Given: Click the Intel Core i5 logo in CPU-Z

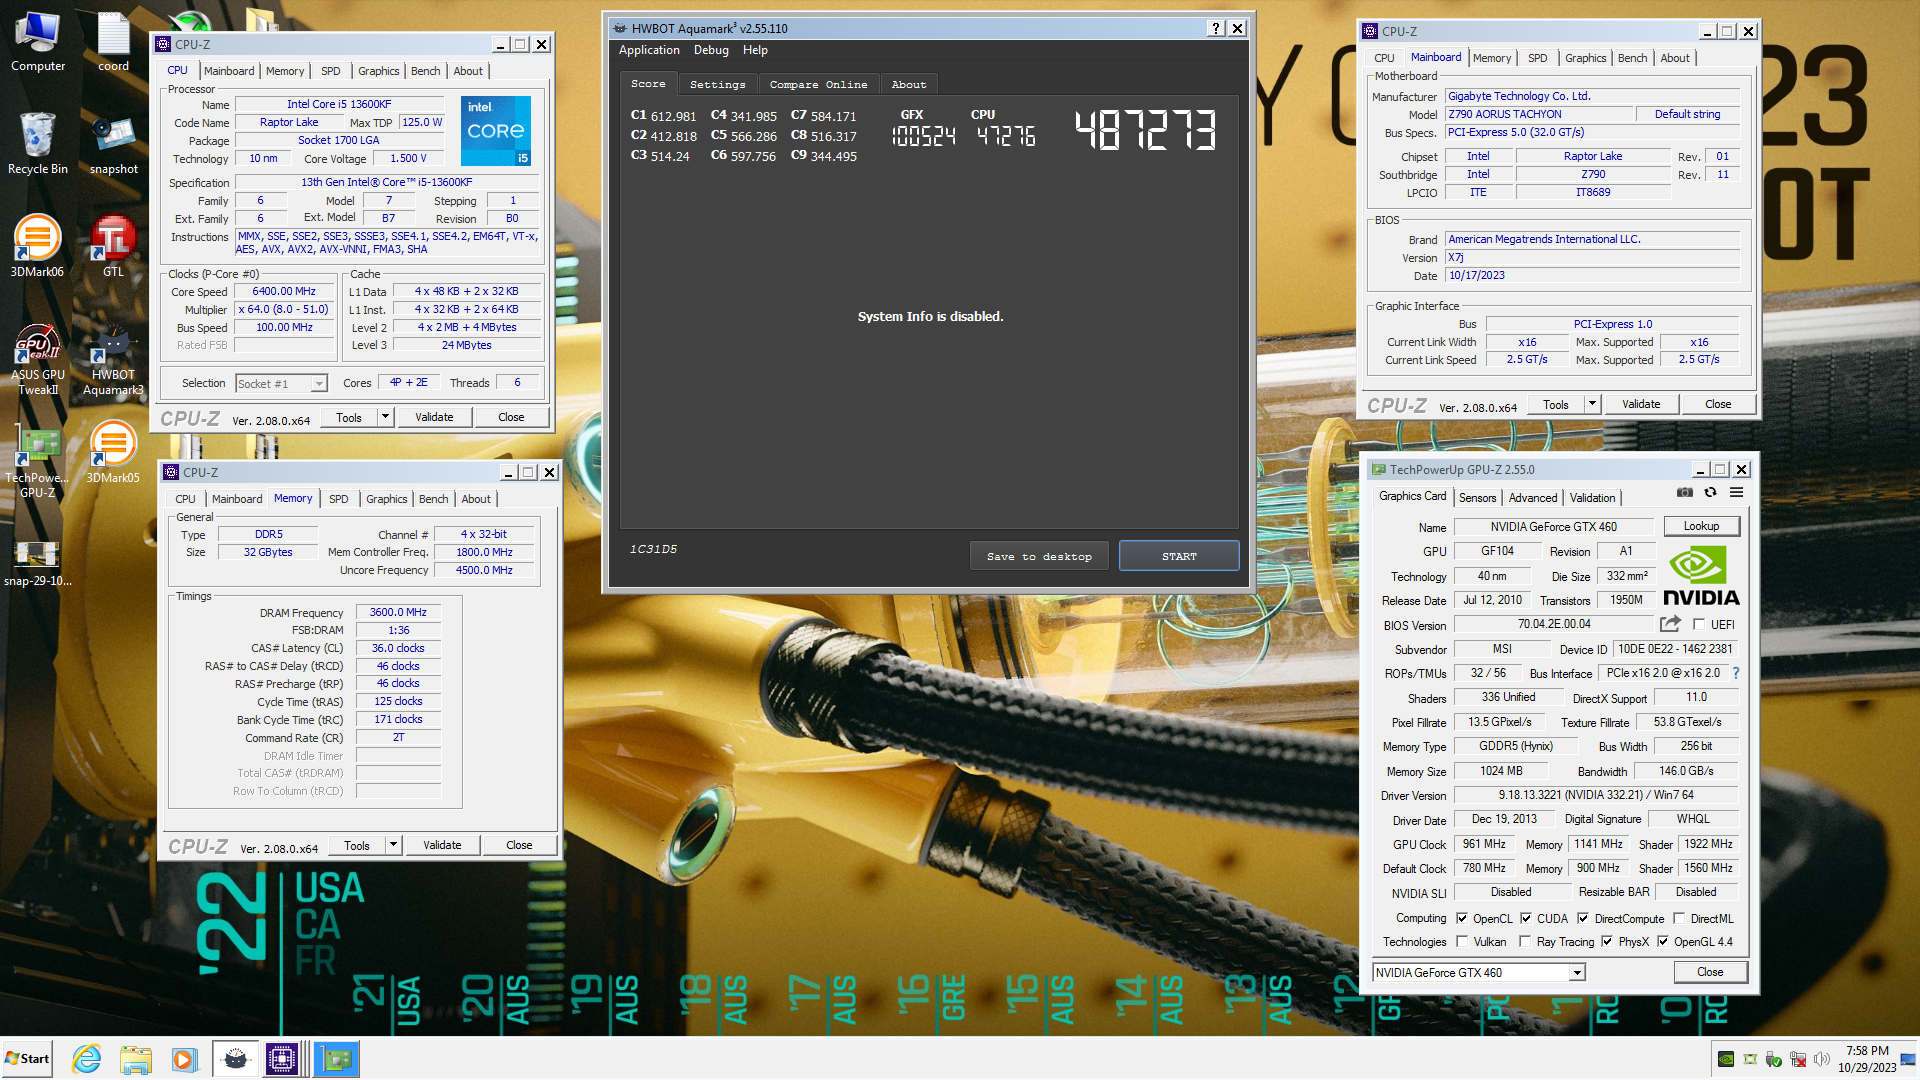Looking at the screenshot, I should pyautogui.click(x=496, y=131).
